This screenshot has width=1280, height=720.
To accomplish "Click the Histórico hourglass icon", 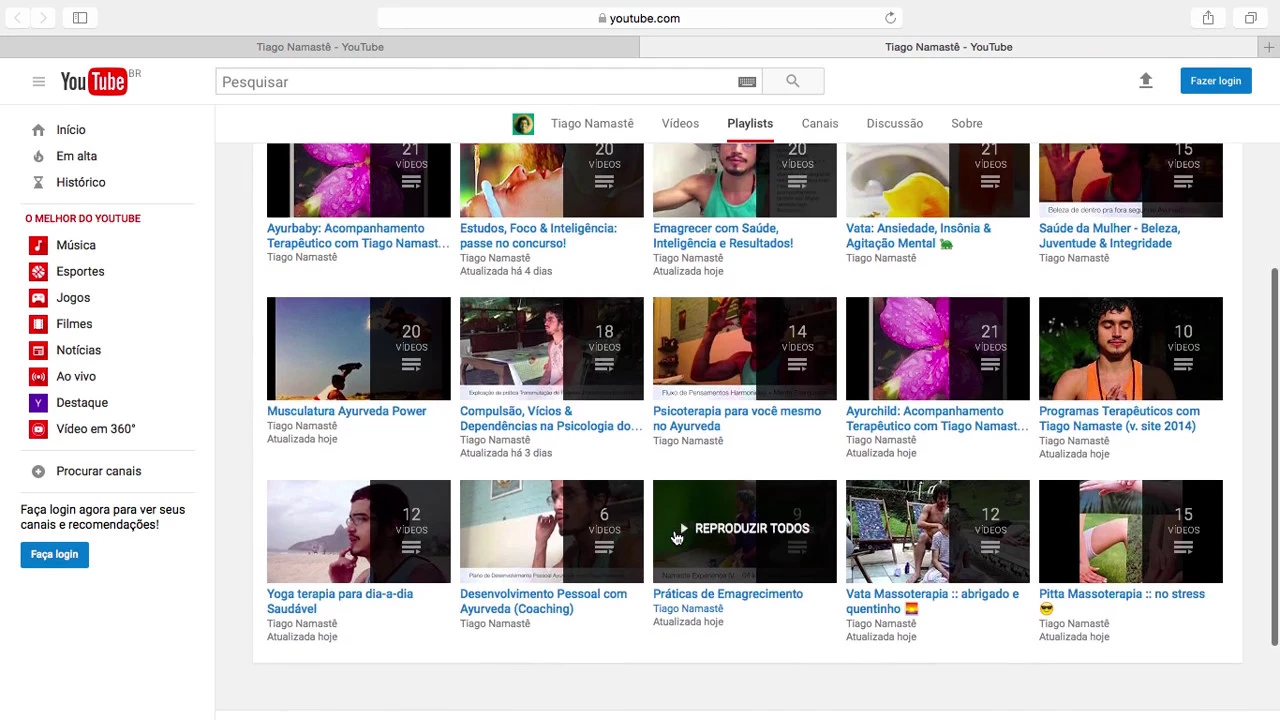I will click(x=38, y=182).
